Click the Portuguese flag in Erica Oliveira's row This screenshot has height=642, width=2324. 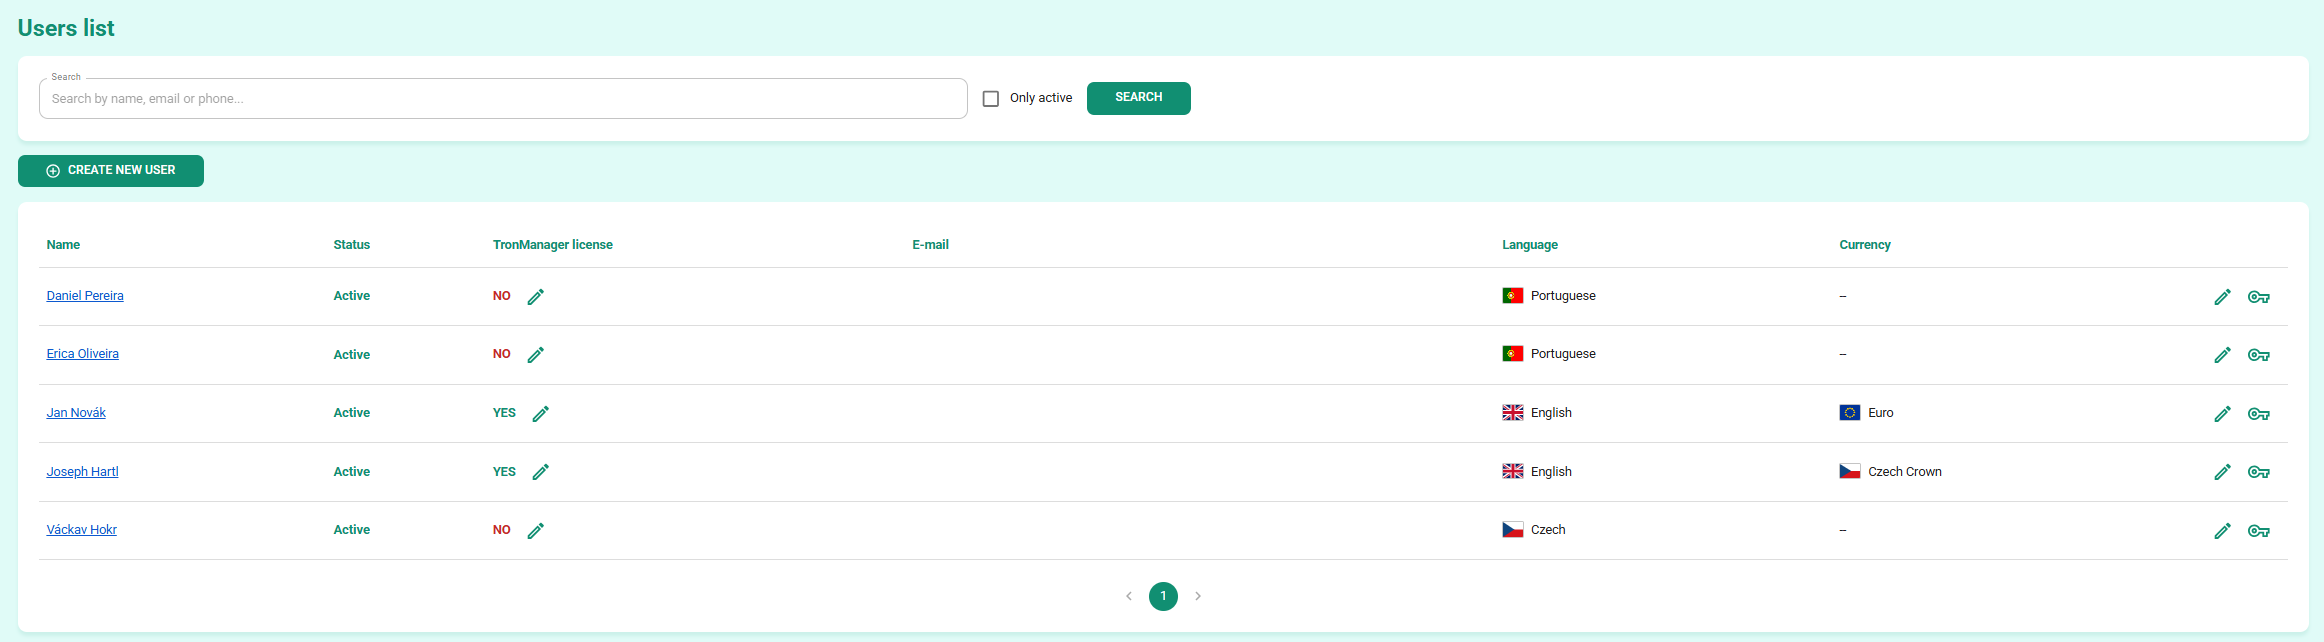[x=1513, y=354]
